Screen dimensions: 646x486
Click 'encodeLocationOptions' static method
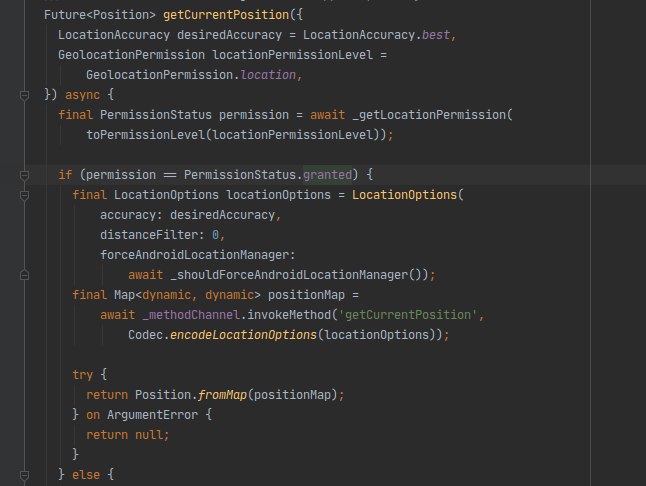[243, 335]
